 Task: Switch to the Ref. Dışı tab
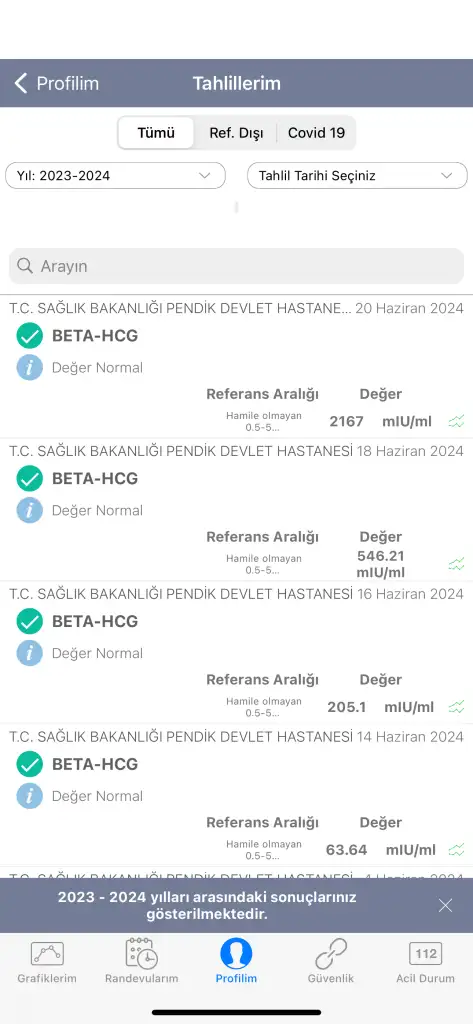tap(236, 133)
